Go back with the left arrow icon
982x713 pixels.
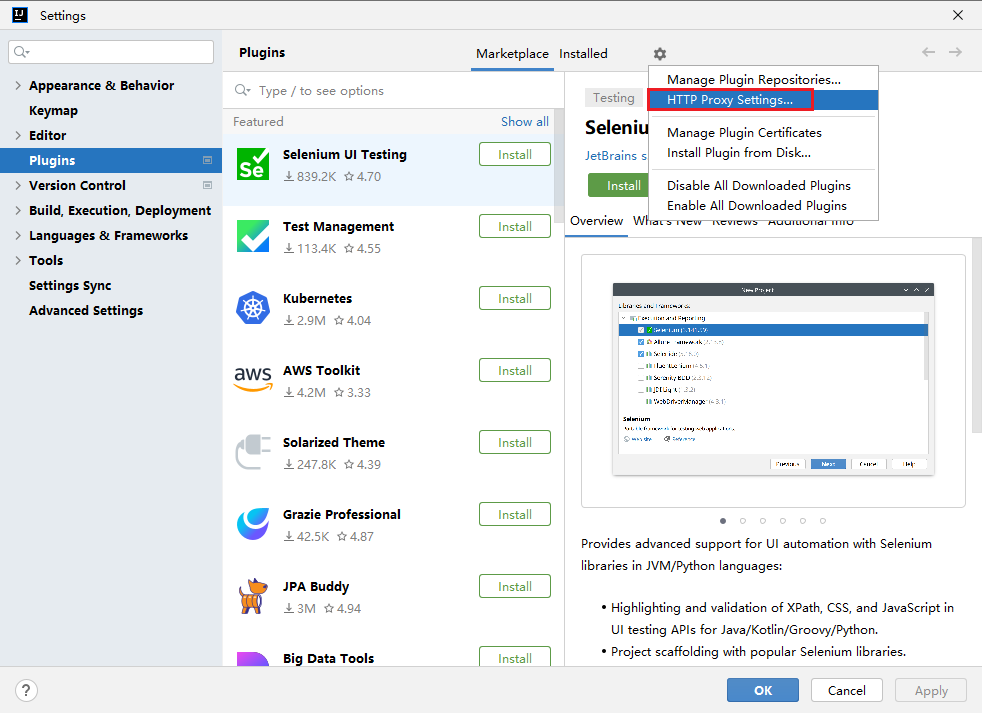(x=928, y=52)
